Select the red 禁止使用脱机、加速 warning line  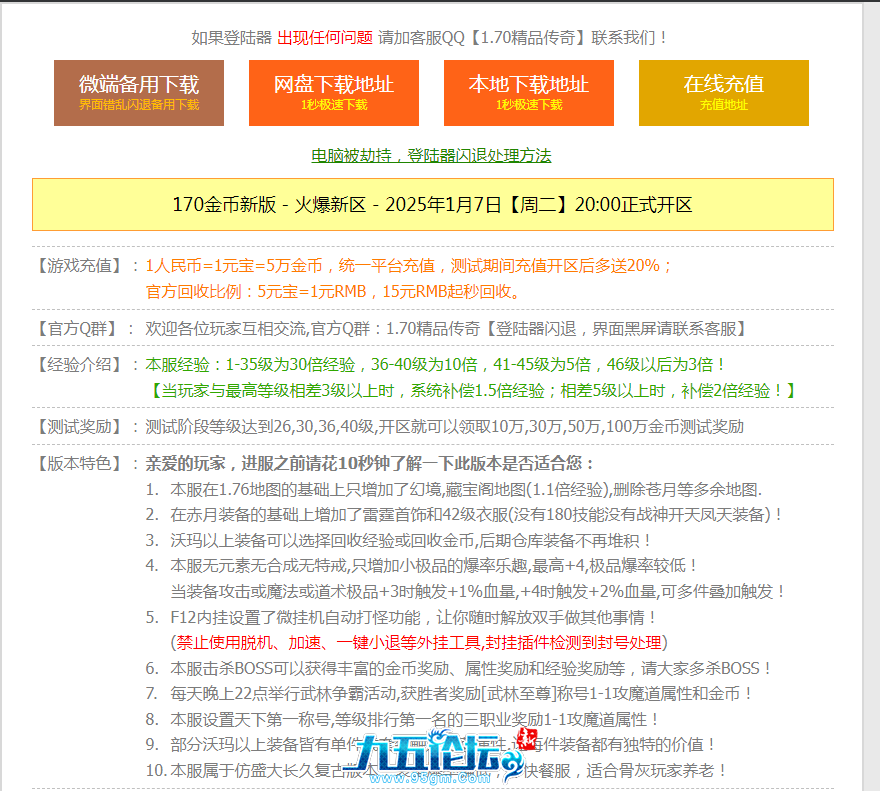419,642
